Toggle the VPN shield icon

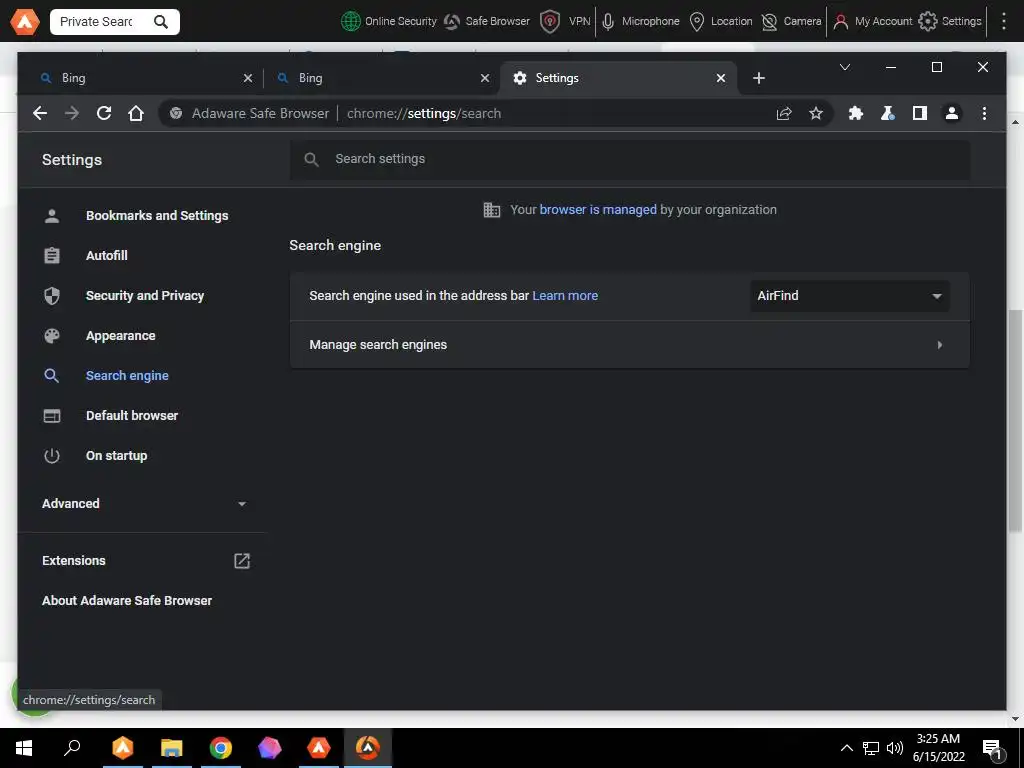coord(550,22)
